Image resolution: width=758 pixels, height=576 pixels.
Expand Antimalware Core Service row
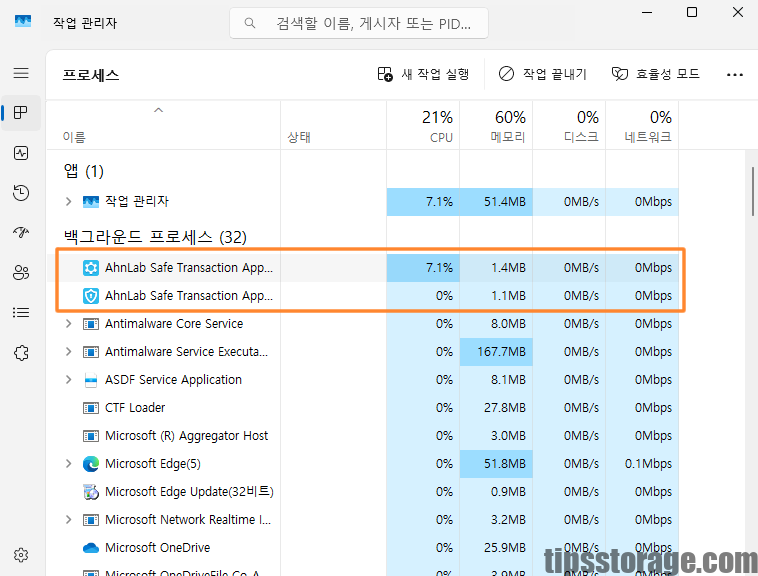(68, 324)
